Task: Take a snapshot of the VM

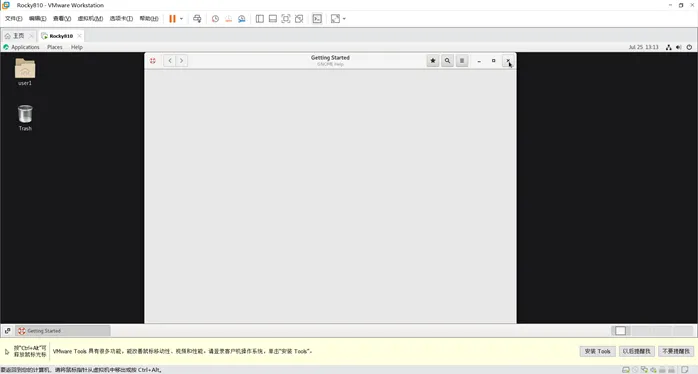Action: point(215,19)
